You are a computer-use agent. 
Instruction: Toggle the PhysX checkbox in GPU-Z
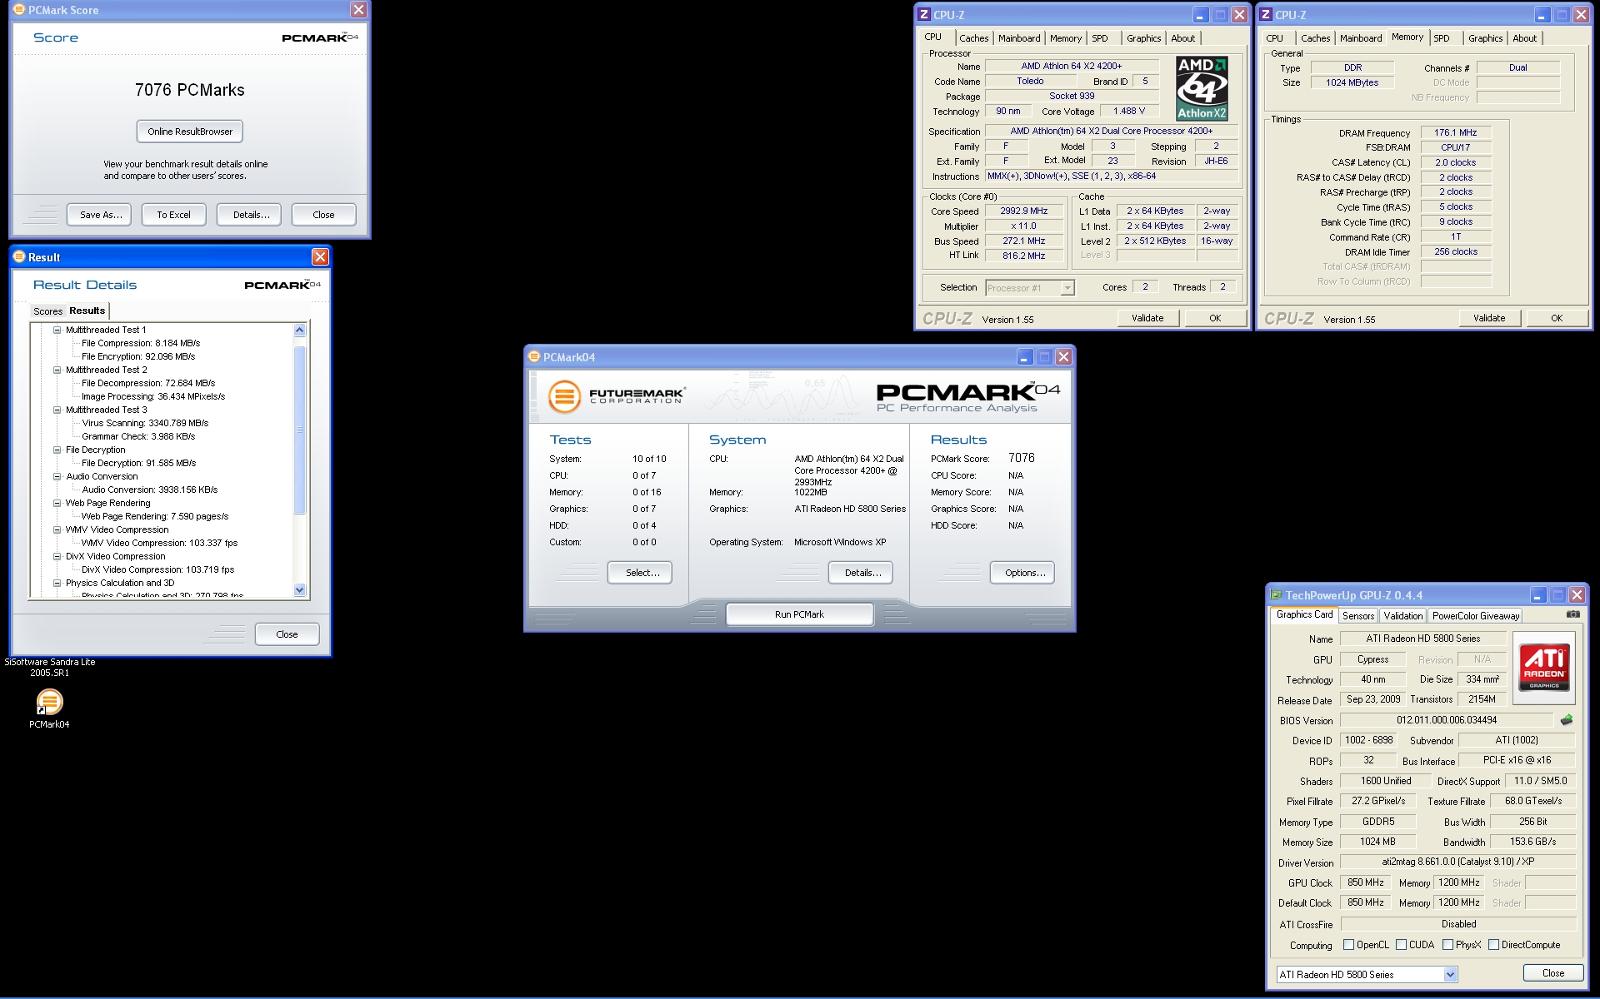1447,945
